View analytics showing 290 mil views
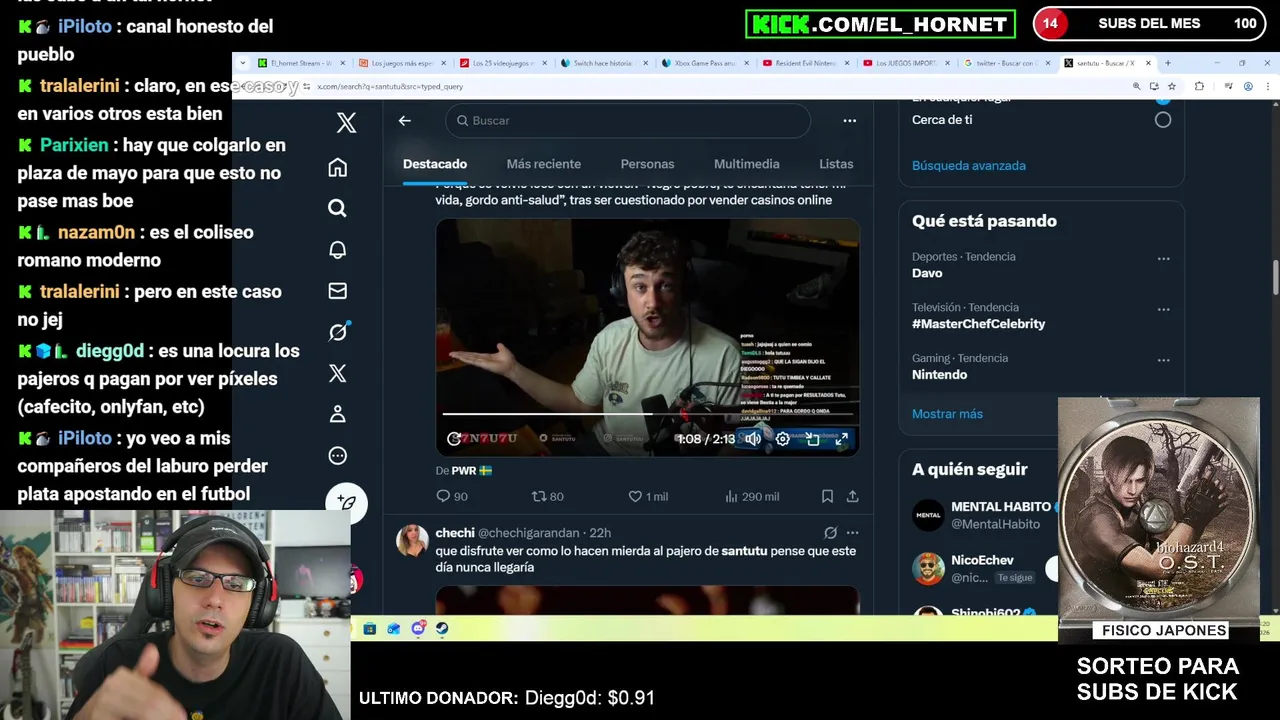Image resolution: width=1280 pixels, height=720 pixels. [x=751, y=496]
